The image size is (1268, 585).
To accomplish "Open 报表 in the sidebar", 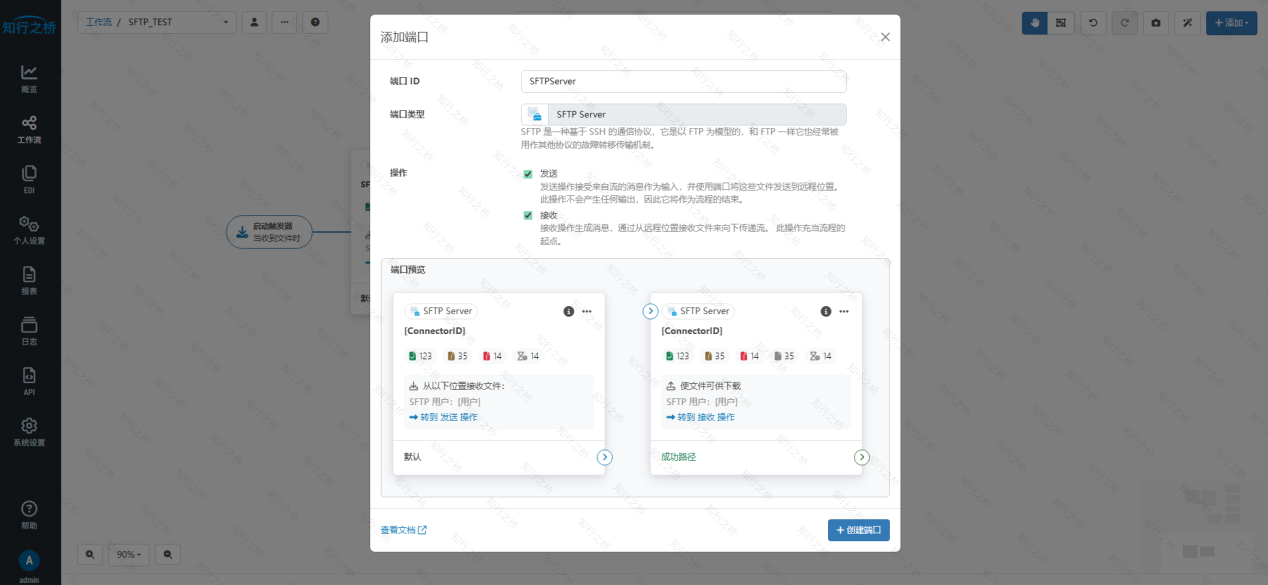I will click(29, 280).
